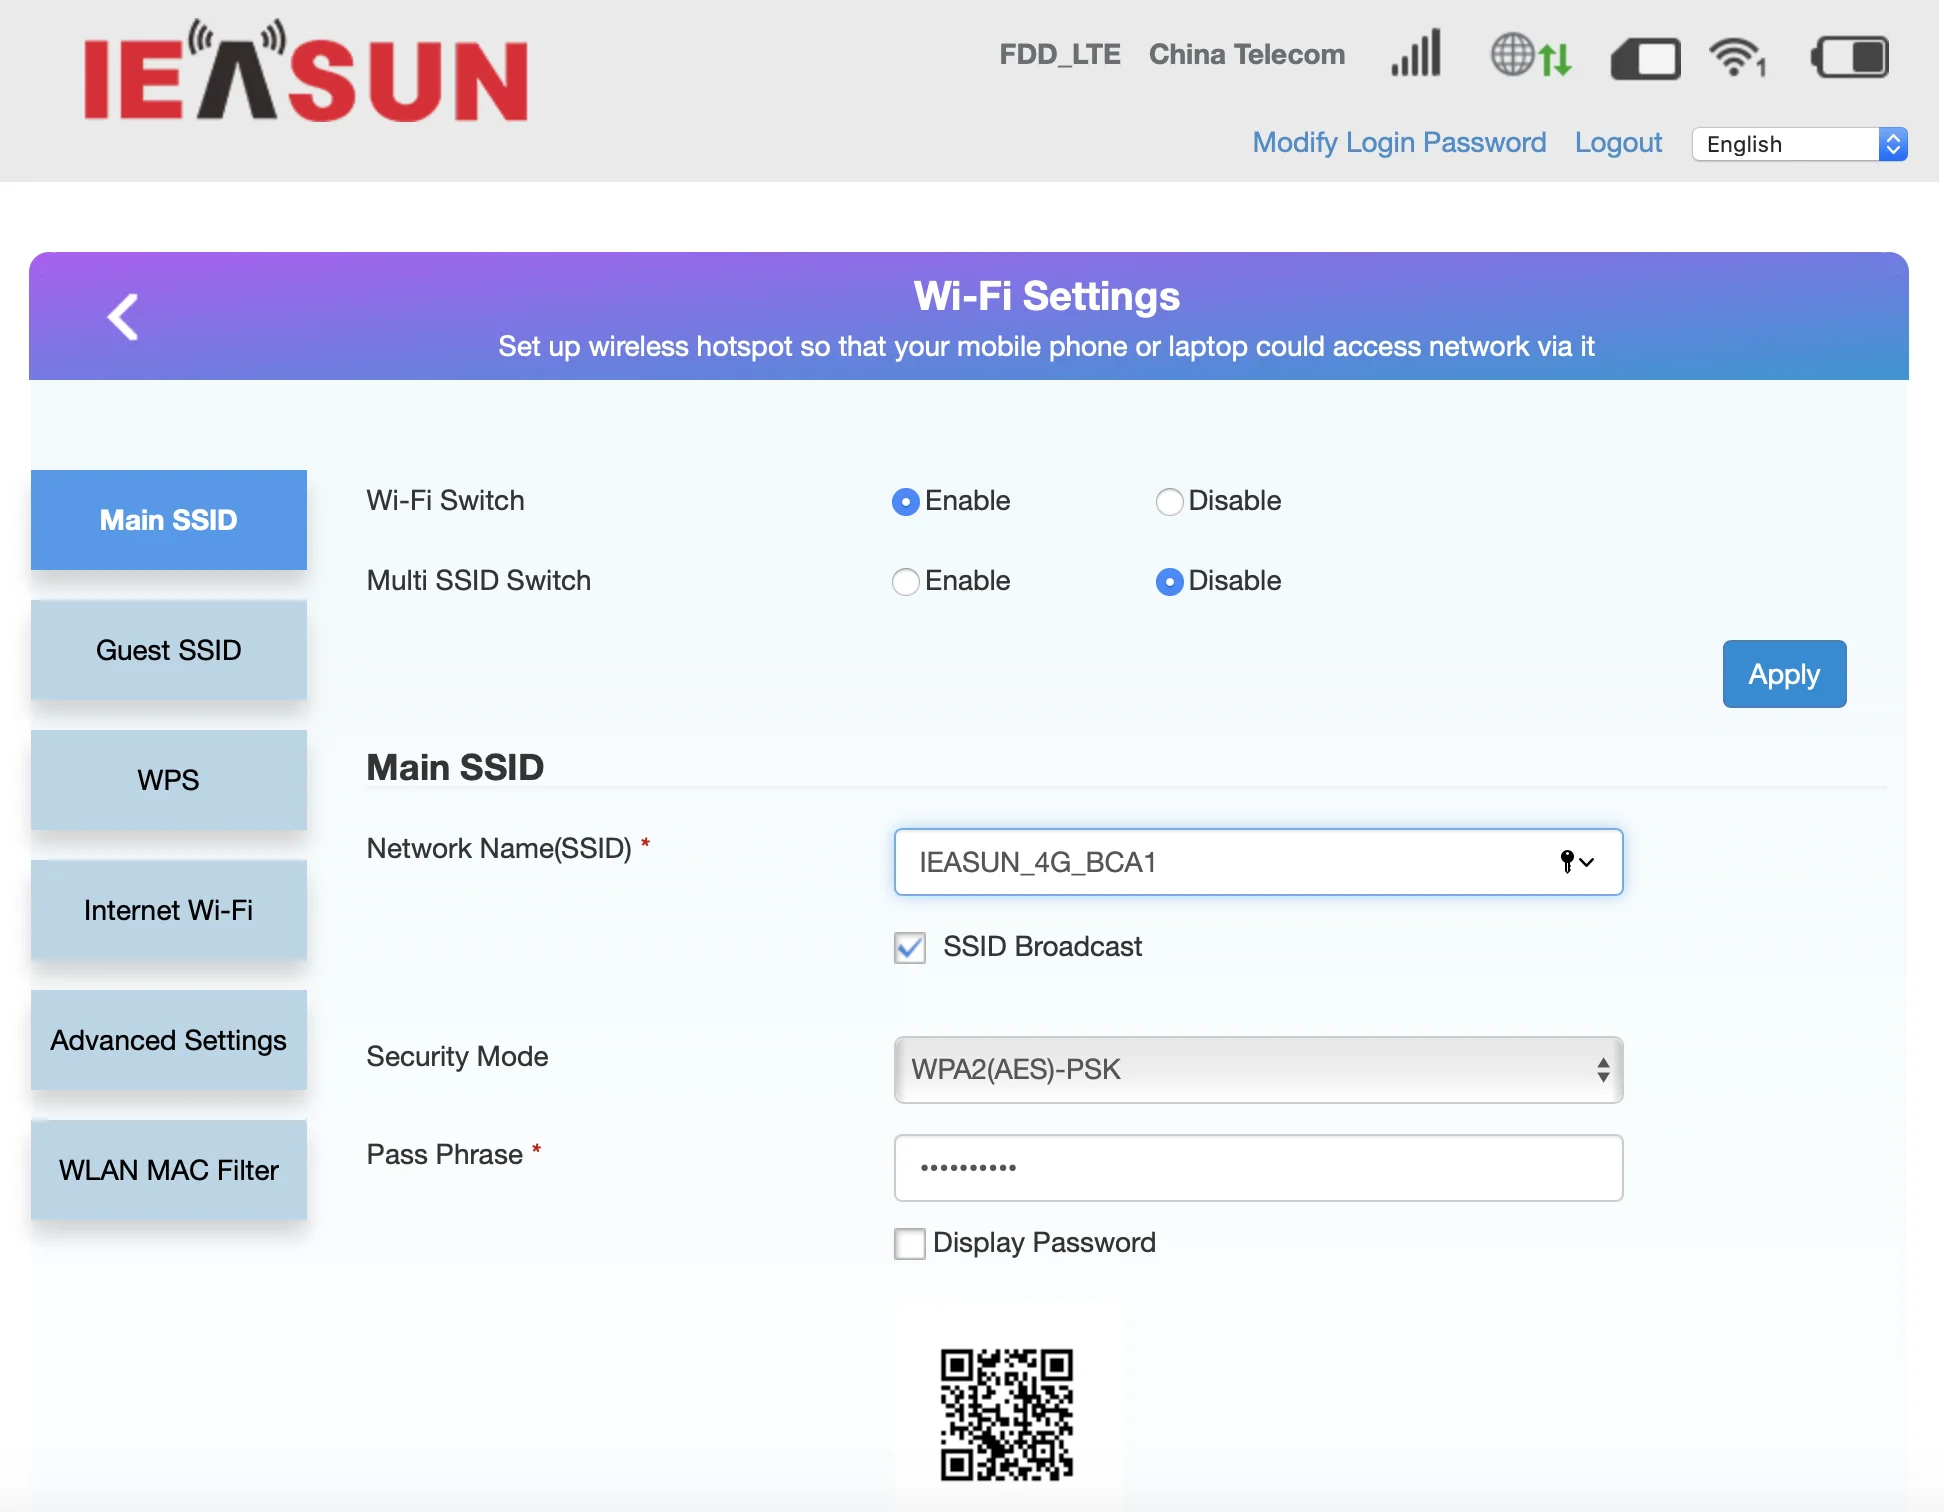
Task: Click the SIM card status icon
Action: pyautogui.click(x=1645, y=58)
